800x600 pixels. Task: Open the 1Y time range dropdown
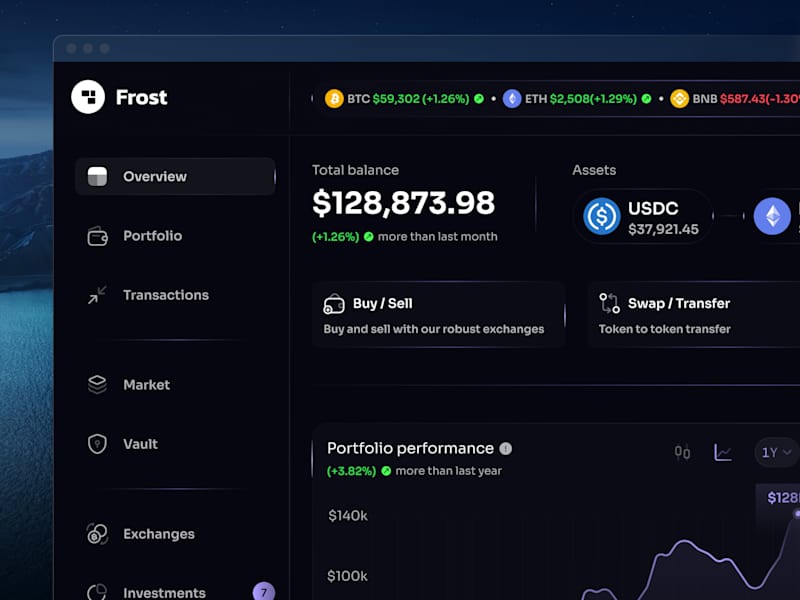tap(775, 453)
